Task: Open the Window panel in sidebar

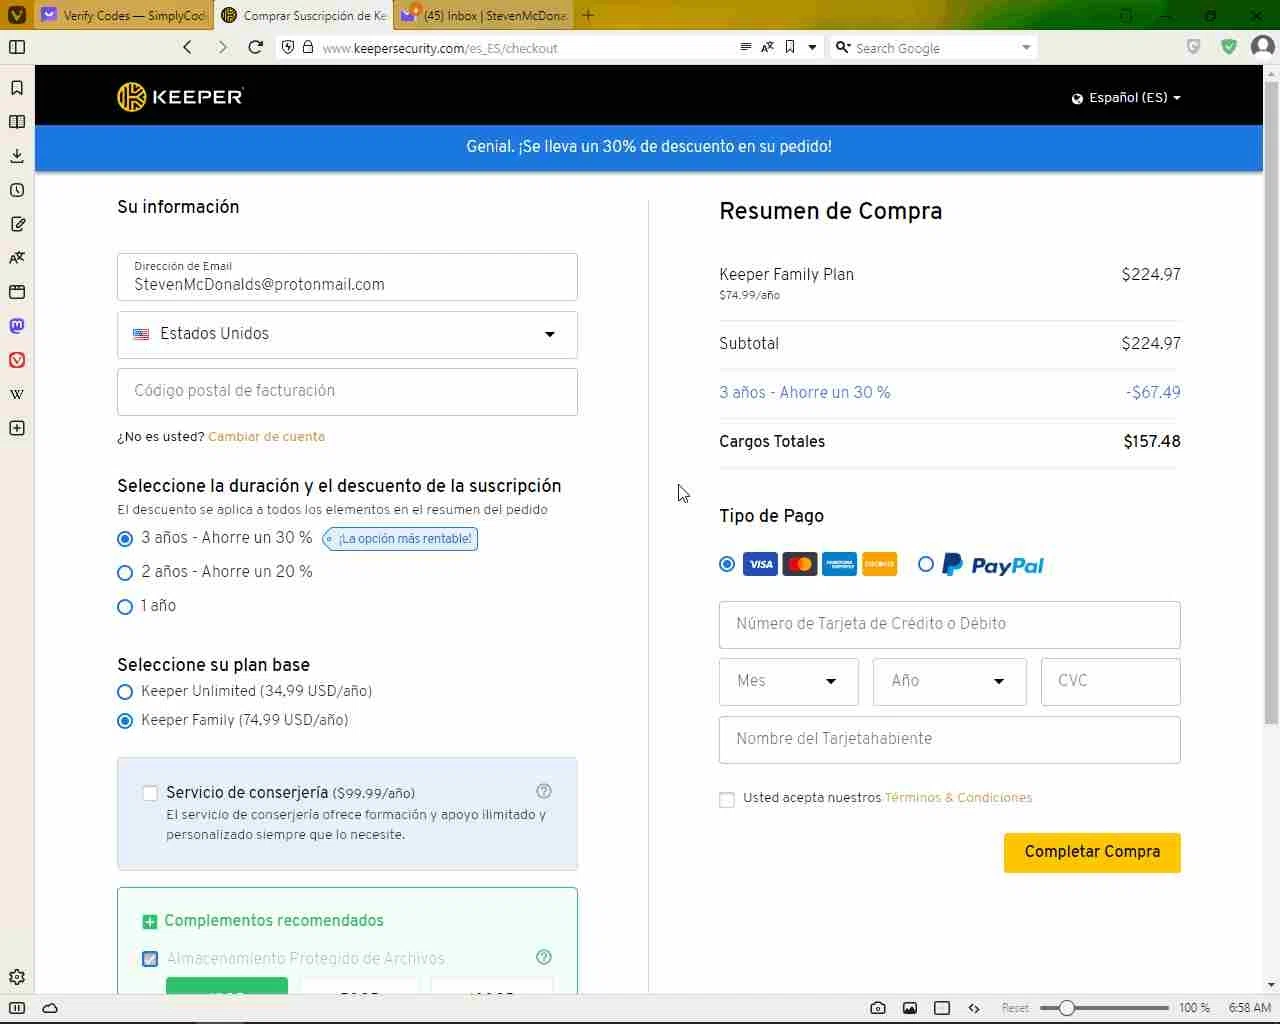Action: [x=17, y=292]
